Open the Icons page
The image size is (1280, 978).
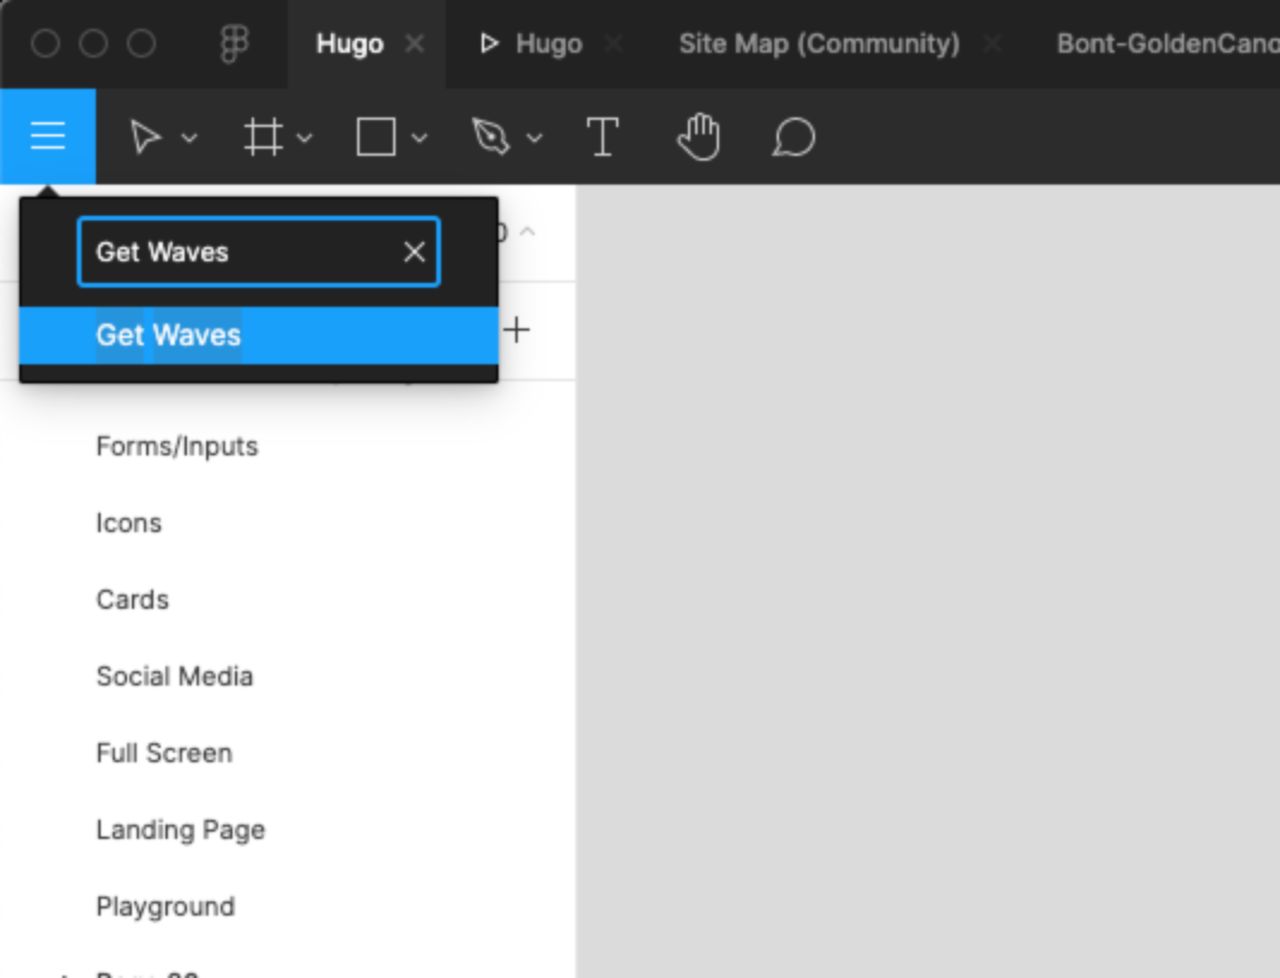(x=129, y=523)
